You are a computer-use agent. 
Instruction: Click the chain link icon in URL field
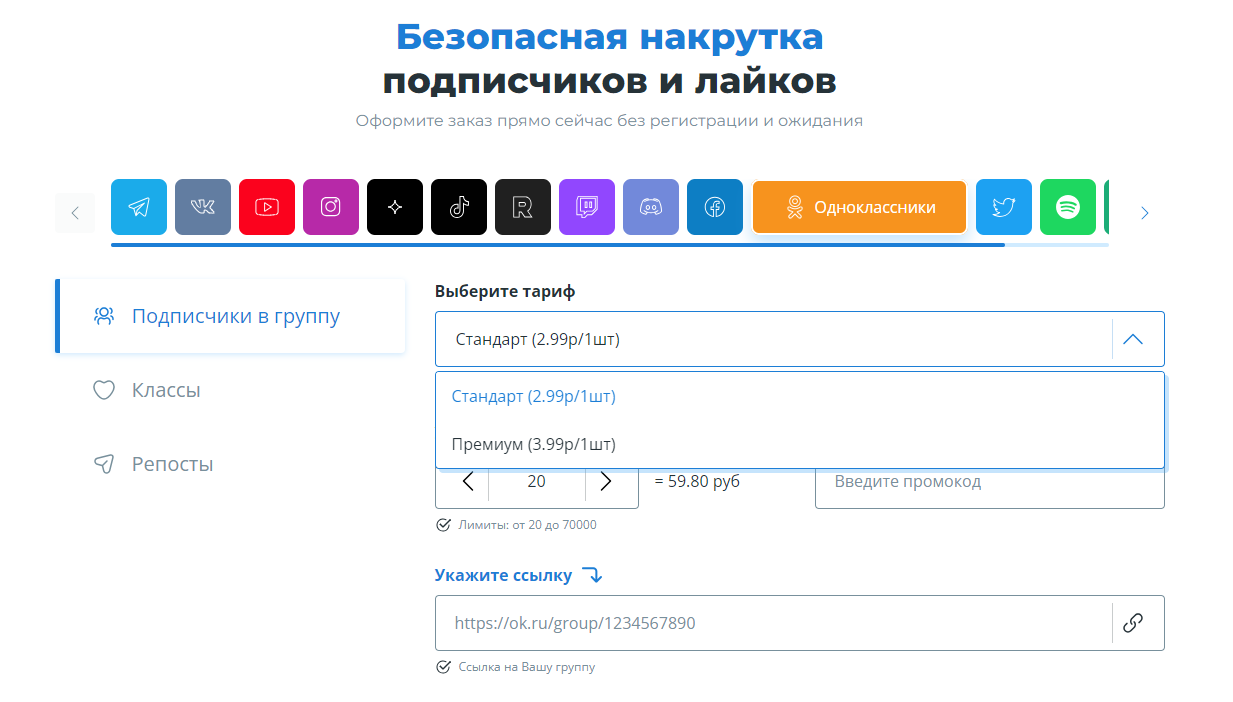1133,623
